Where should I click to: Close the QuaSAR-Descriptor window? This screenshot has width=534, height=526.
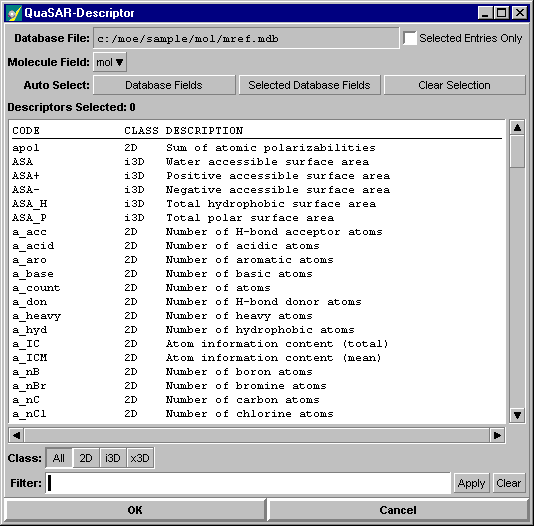520,13
